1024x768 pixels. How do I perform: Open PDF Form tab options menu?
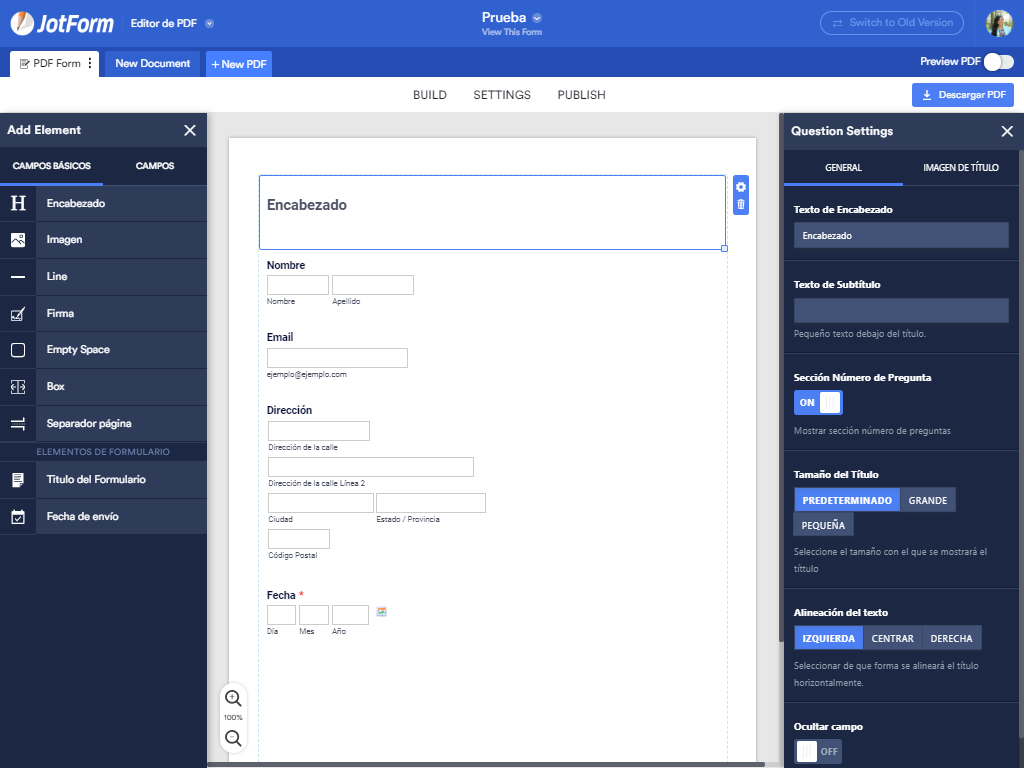tap(90, 63)
